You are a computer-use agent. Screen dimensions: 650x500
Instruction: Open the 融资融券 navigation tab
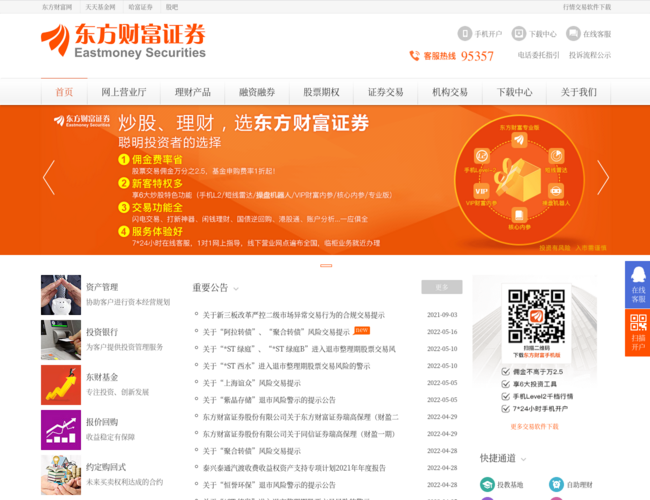257,92
